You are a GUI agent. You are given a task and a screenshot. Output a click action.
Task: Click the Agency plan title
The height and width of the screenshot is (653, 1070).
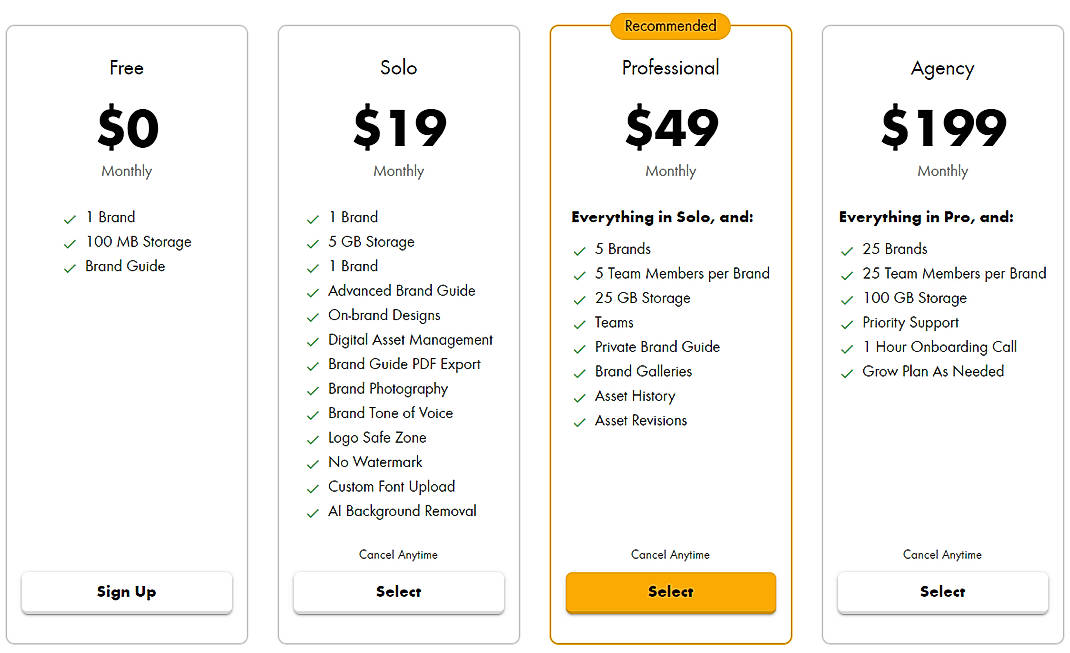tap(942, 68)
